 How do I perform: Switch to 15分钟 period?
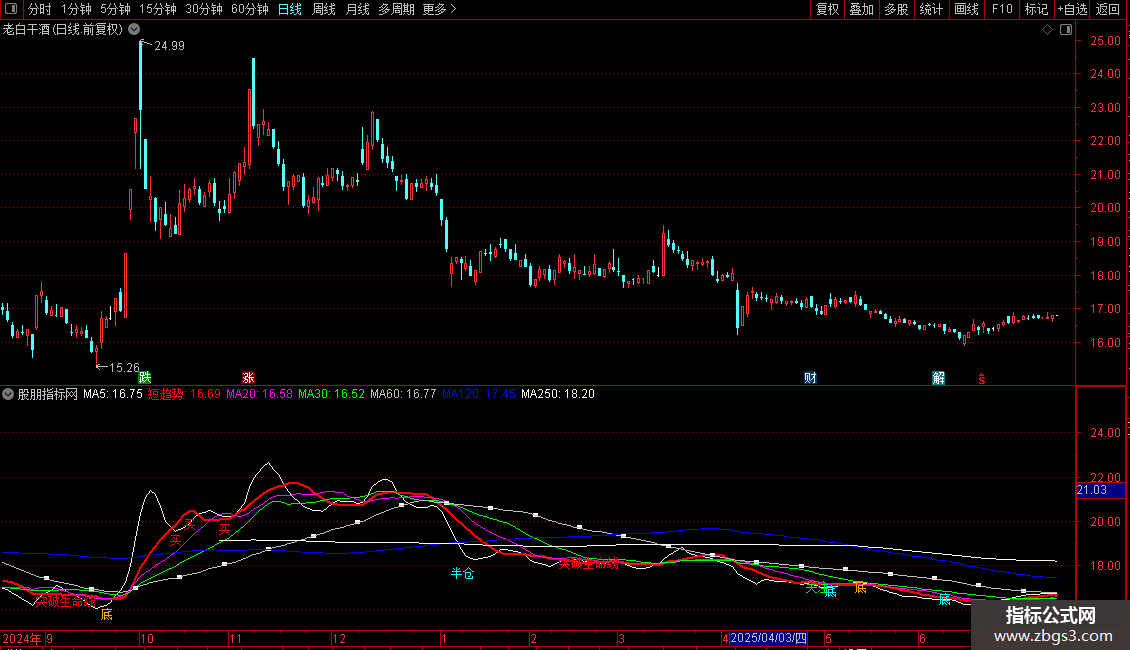(x=158, y=9)
